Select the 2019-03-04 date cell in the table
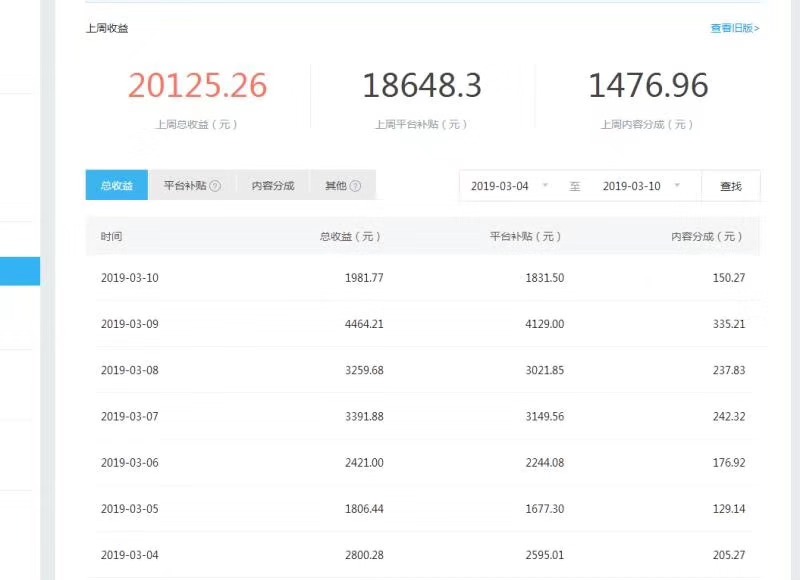Image resolution: width=800 pixels, height=580 pixels. click(x=130, y=555)
